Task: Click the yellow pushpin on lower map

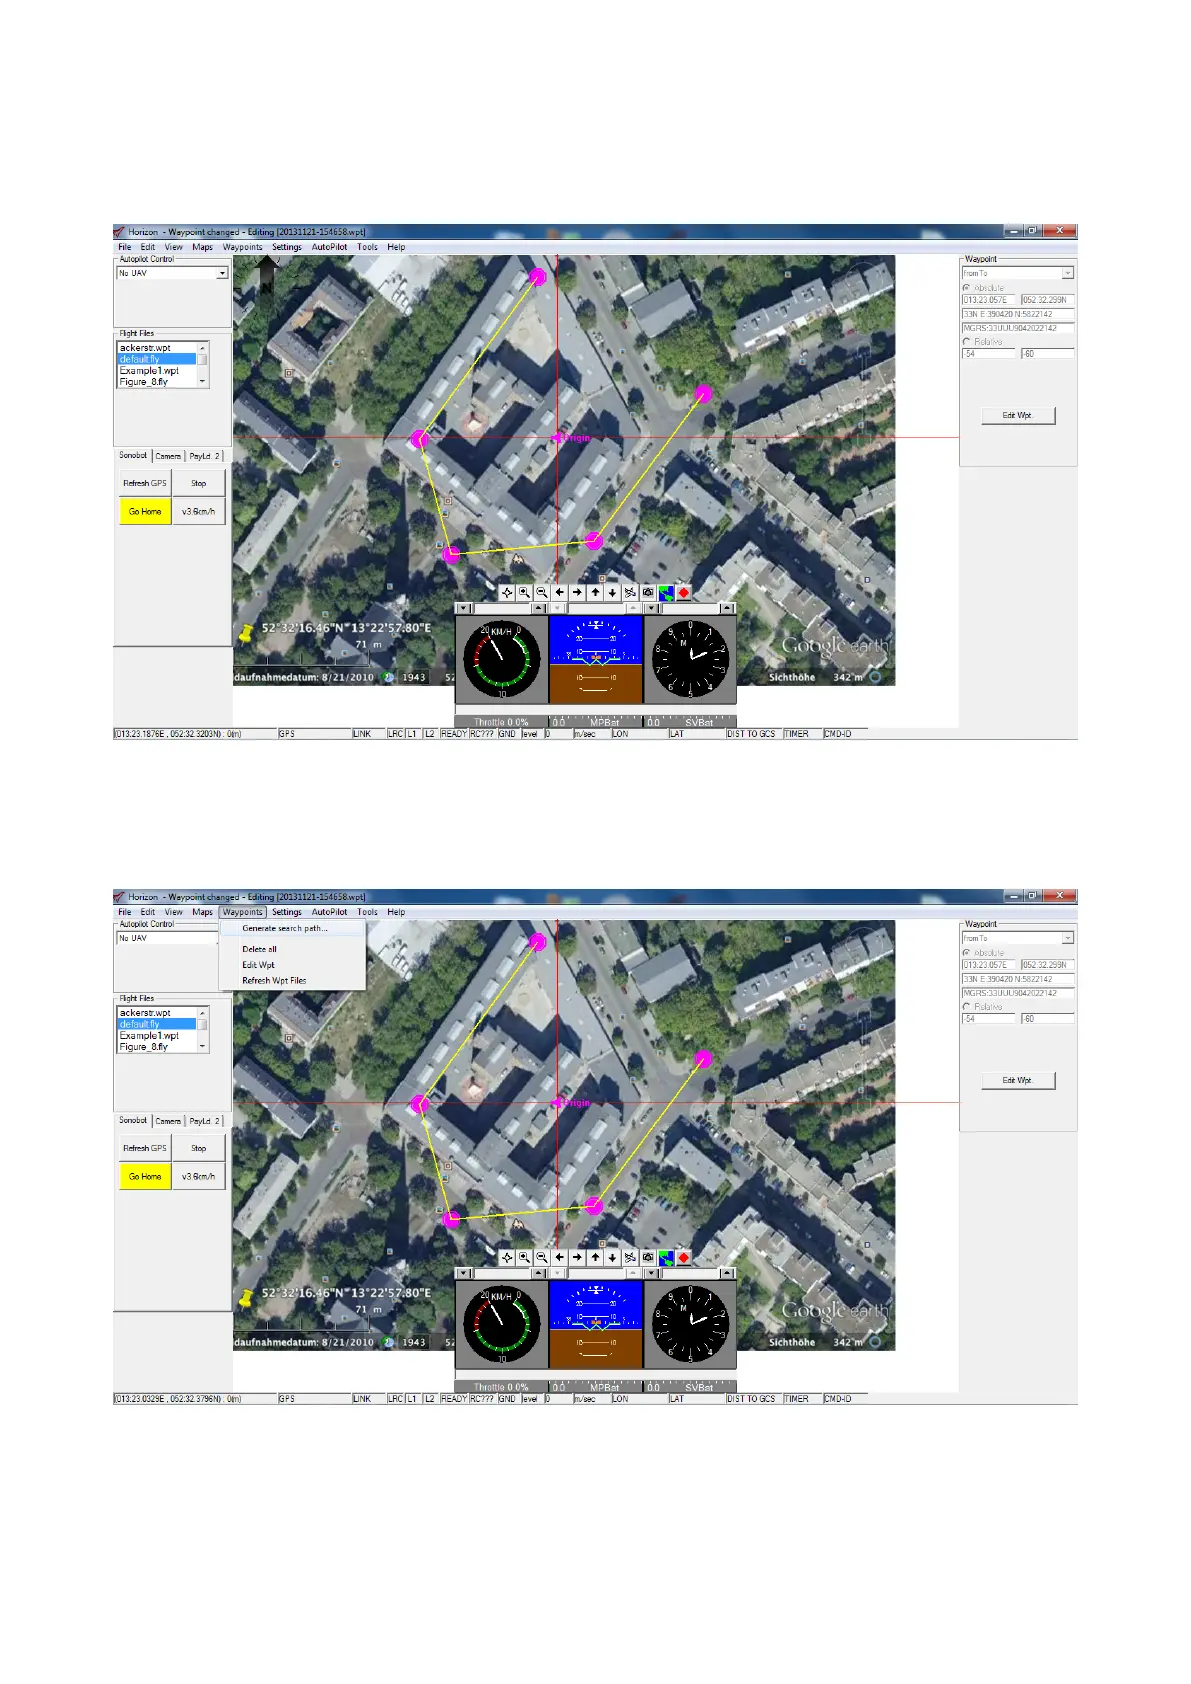Action: (x=246, y=1298)
